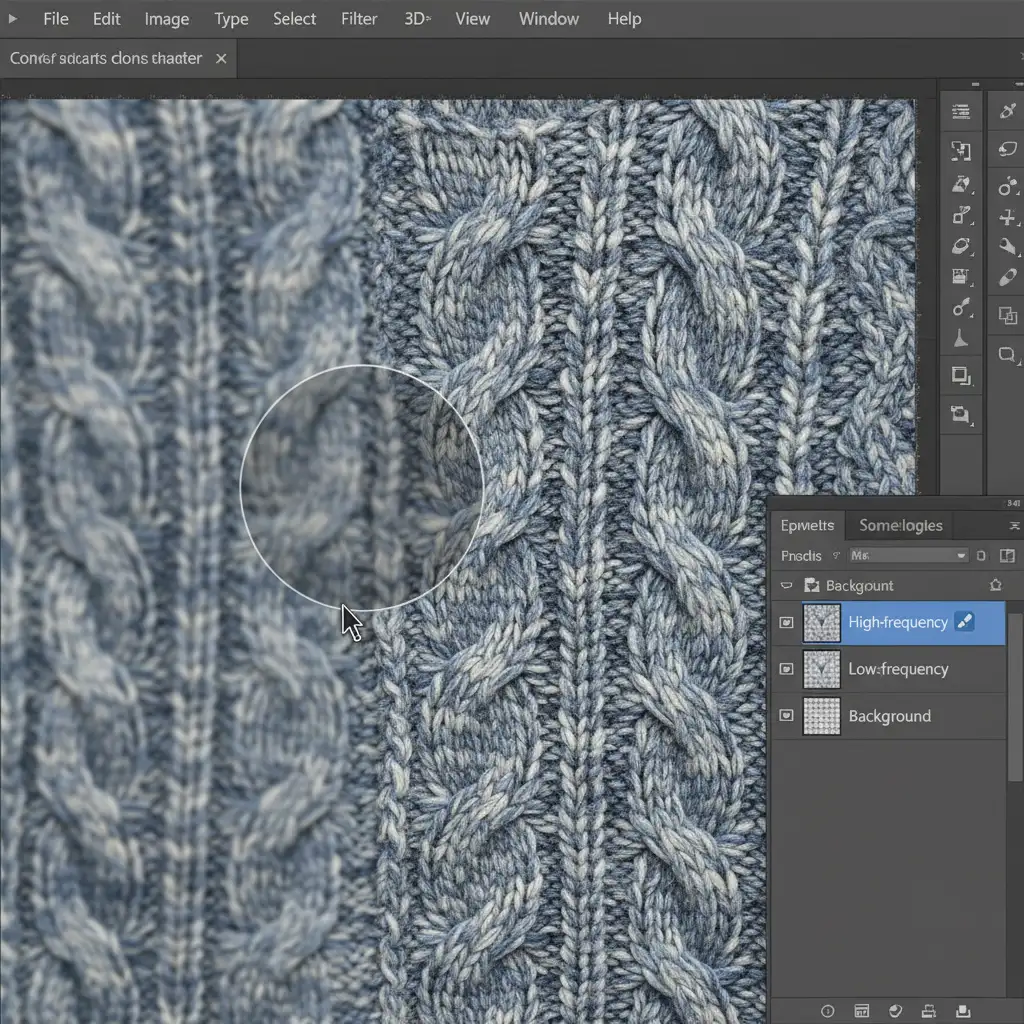Open the layers panel options menu

click(x=1014, y=525)
